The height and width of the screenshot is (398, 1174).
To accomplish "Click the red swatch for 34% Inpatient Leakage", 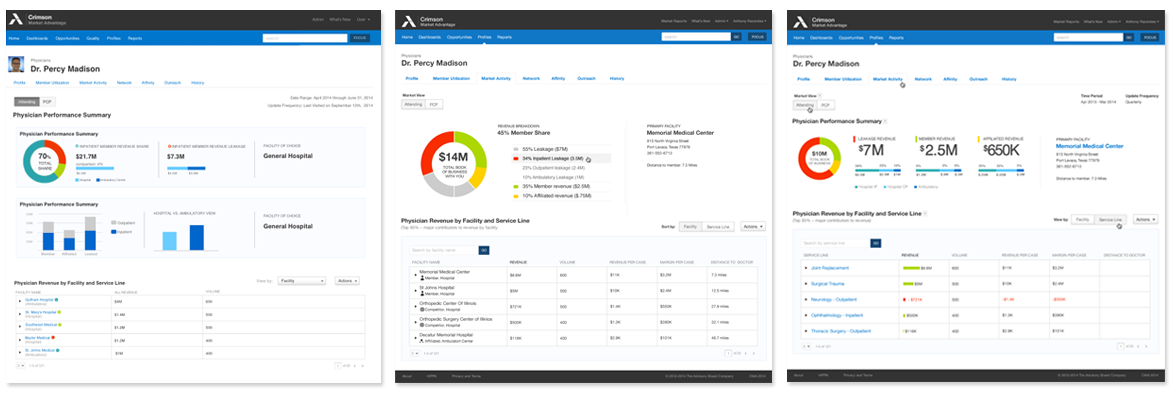I will (x=516, y=159).
